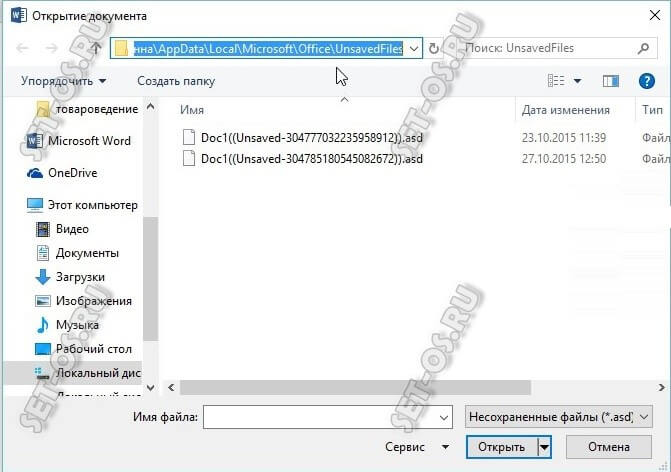
Task: Click the date 27.10.2015 12:50
Action: coord(564,159)
